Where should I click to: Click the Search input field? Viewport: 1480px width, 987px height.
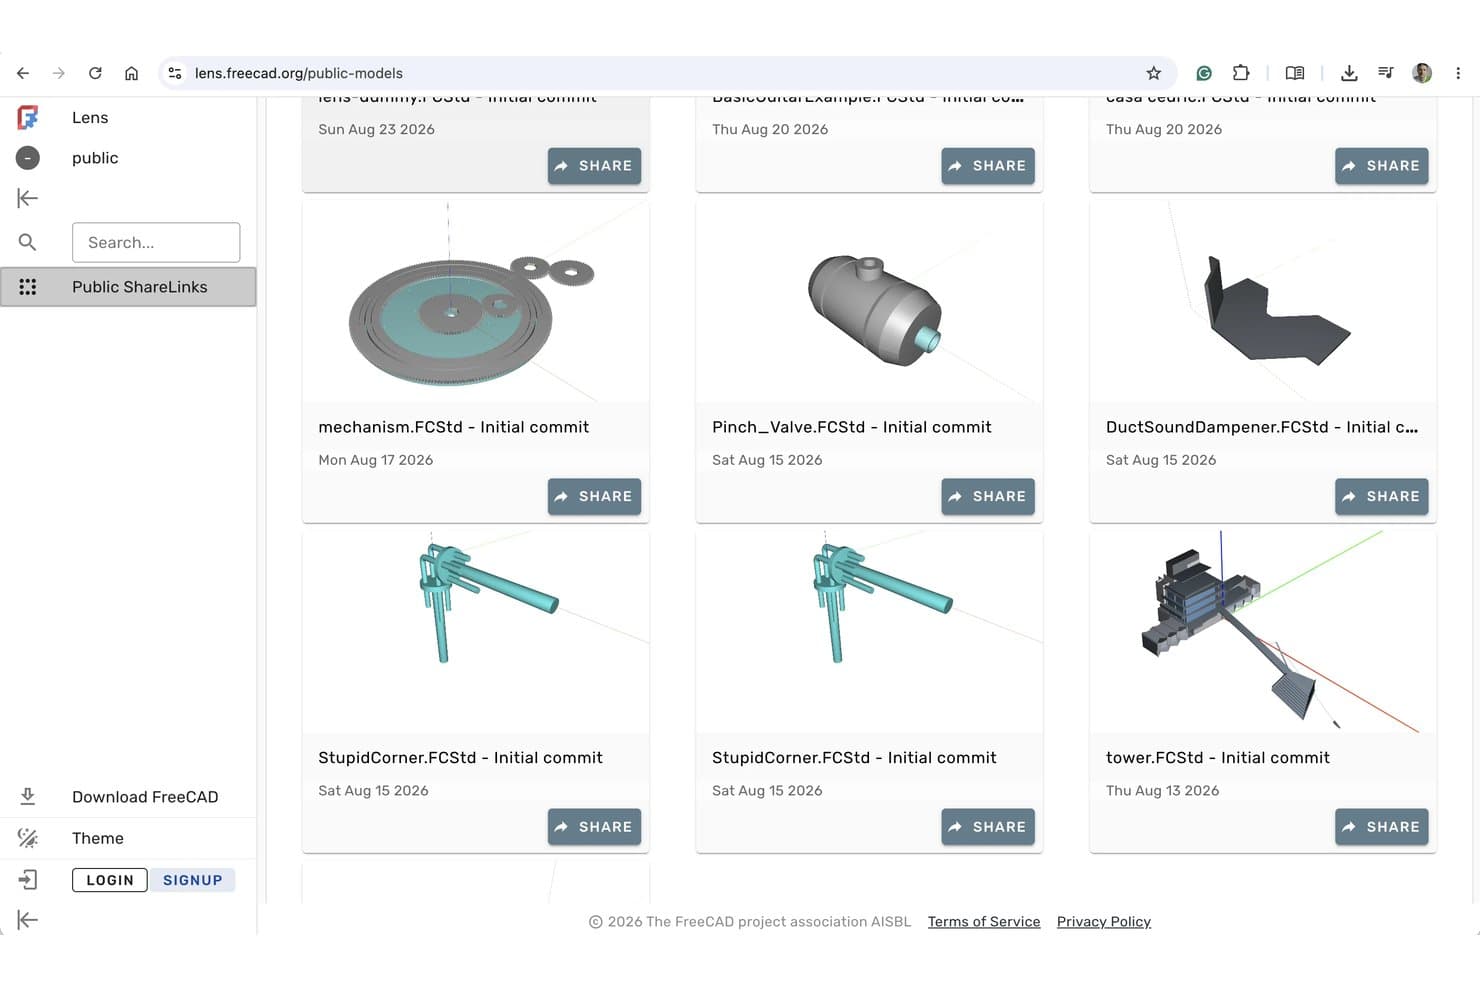point(156,242)
